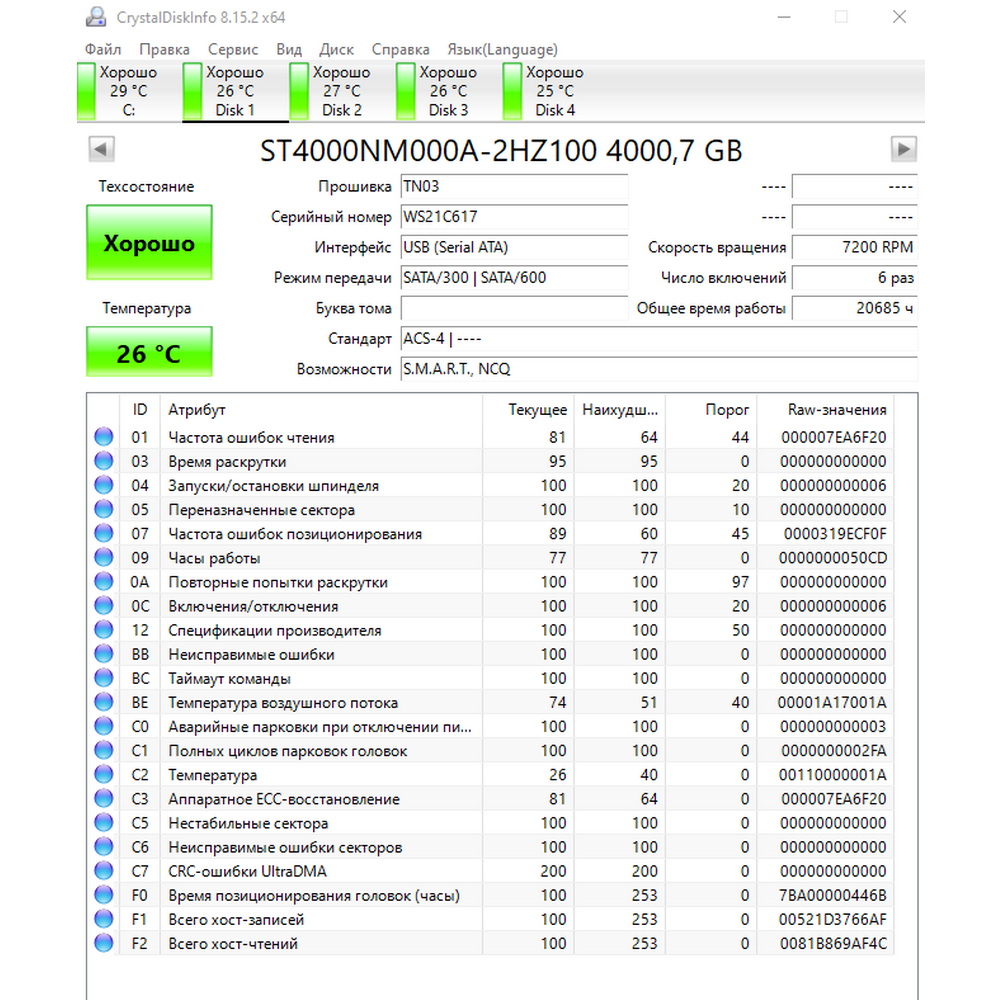The image size is (1000, 1000).
Task: Open the Сервис menu
Action: 233,49
